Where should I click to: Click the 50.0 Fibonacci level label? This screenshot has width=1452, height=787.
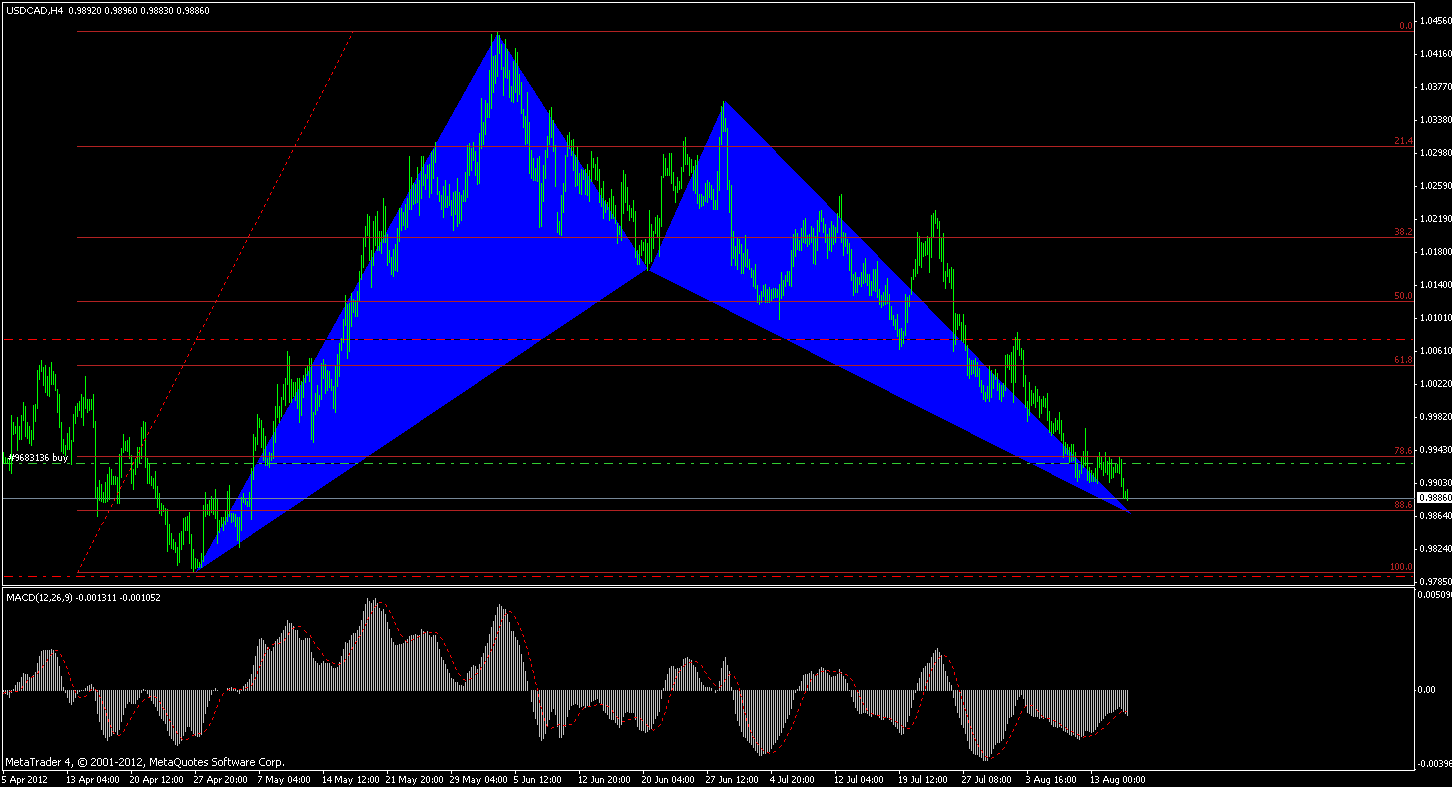point(1403,296)
